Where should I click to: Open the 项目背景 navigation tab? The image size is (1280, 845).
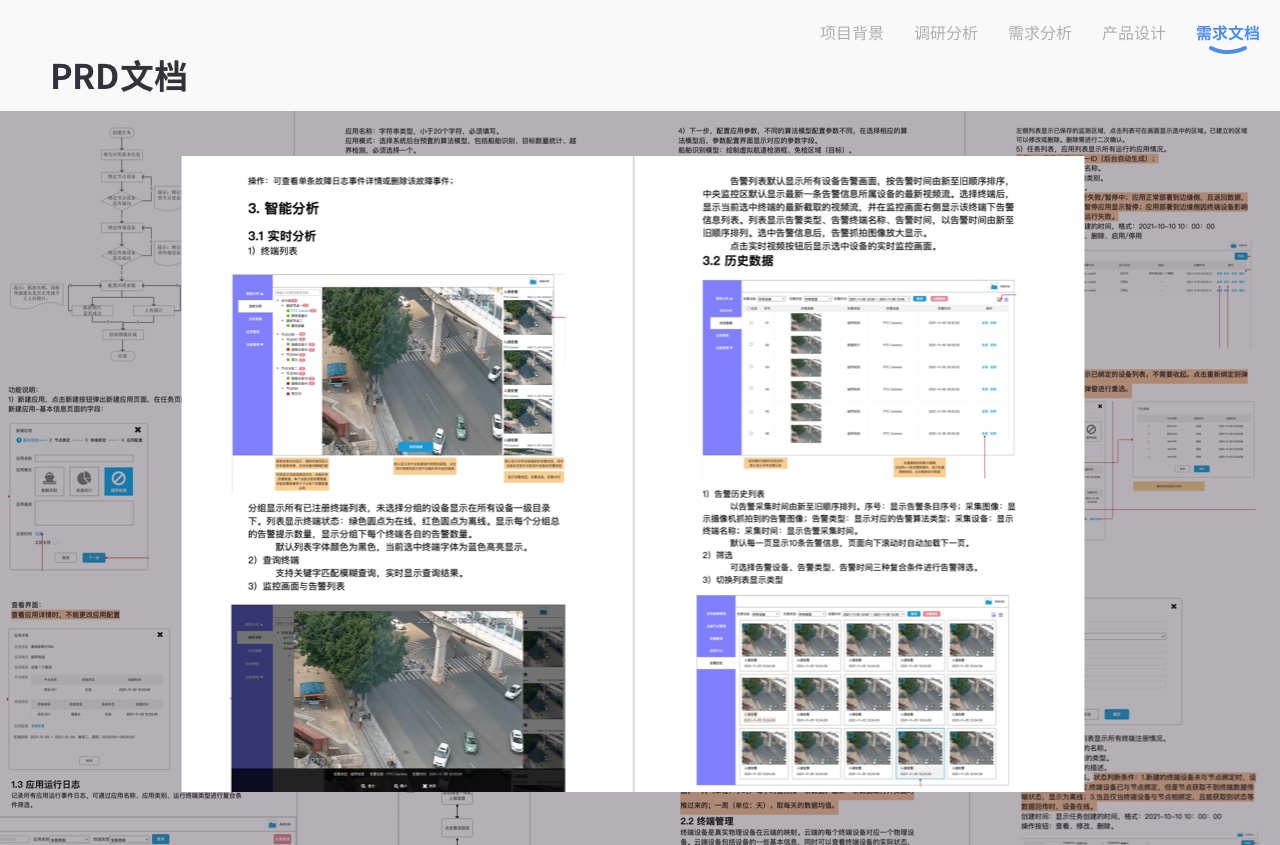pos(852,33)
